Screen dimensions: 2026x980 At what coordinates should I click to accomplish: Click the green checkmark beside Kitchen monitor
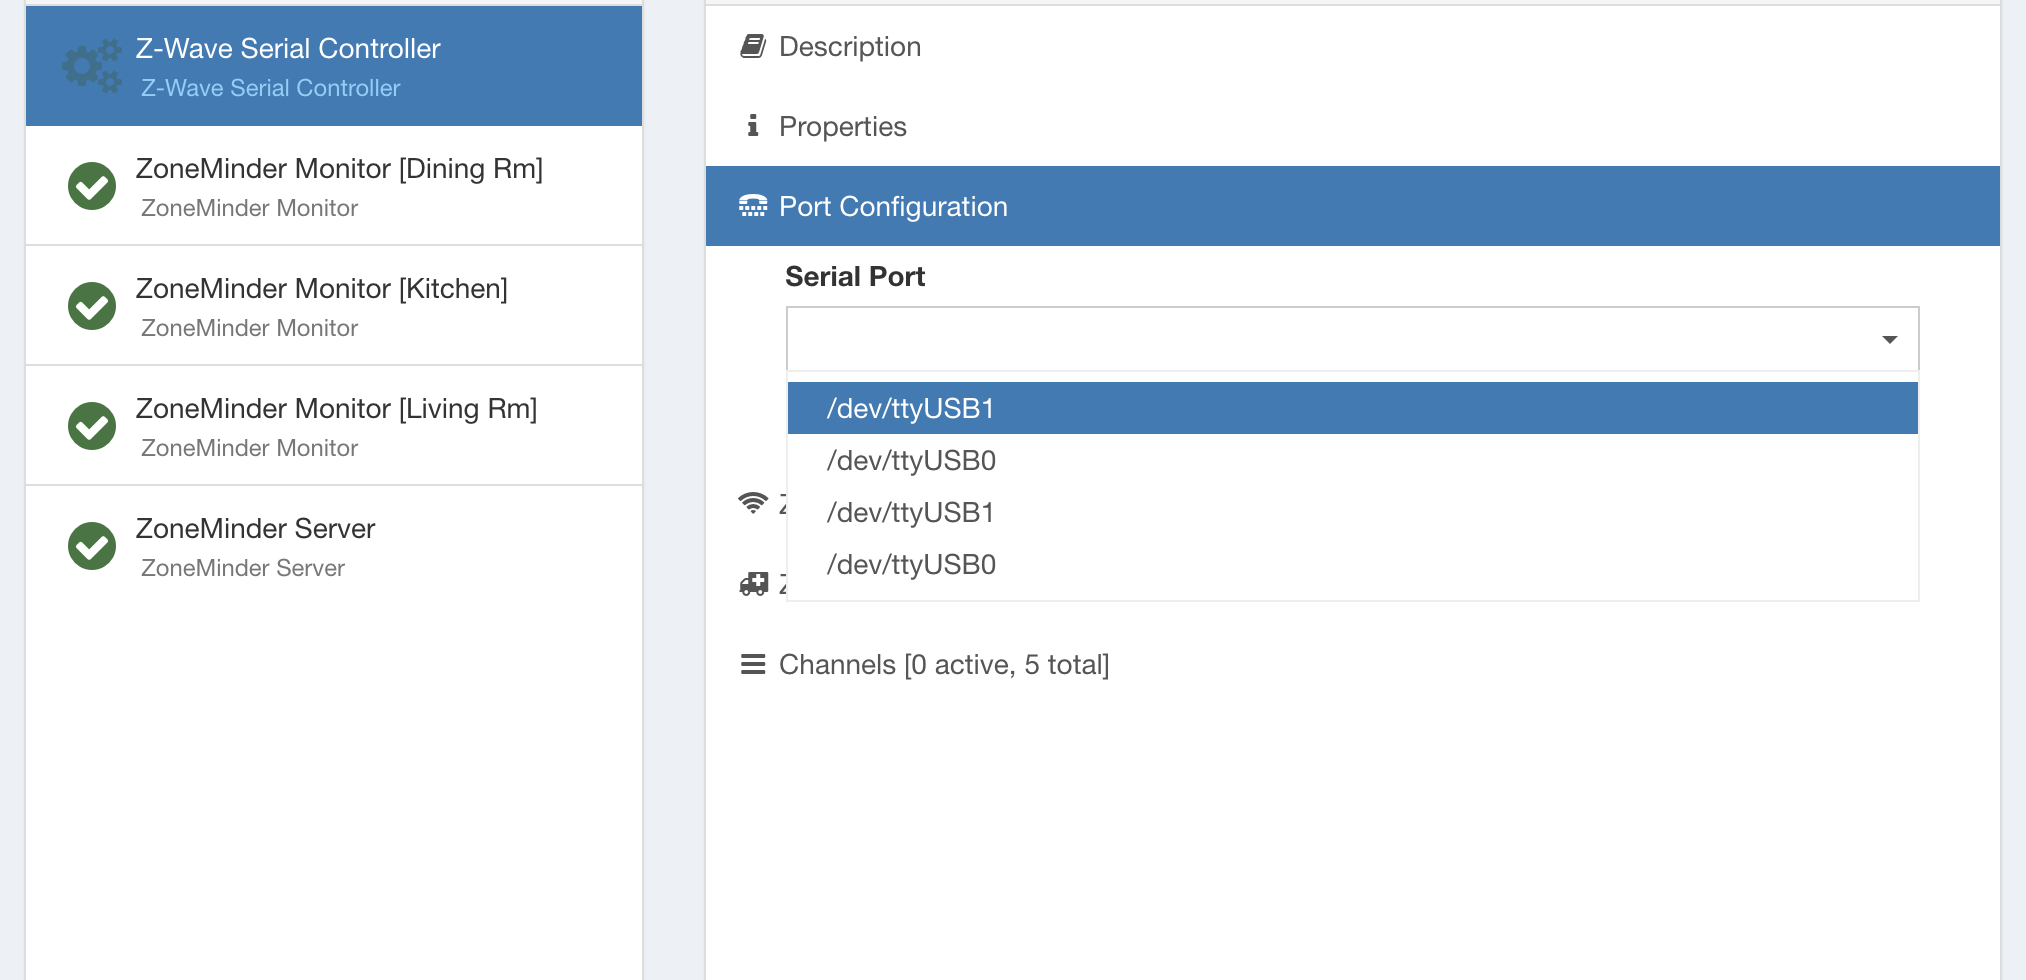tap(92, 306)
